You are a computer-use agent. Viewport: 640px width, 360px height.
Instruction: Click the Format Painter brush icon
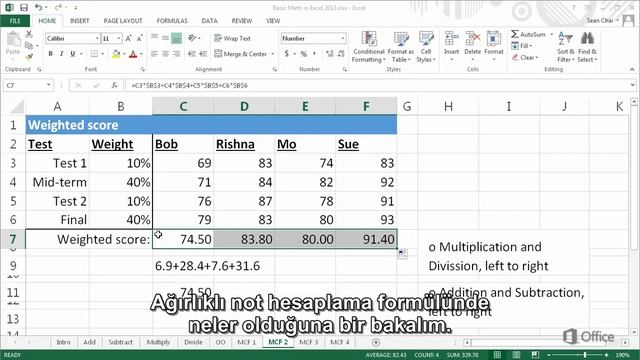coord(29,56)
